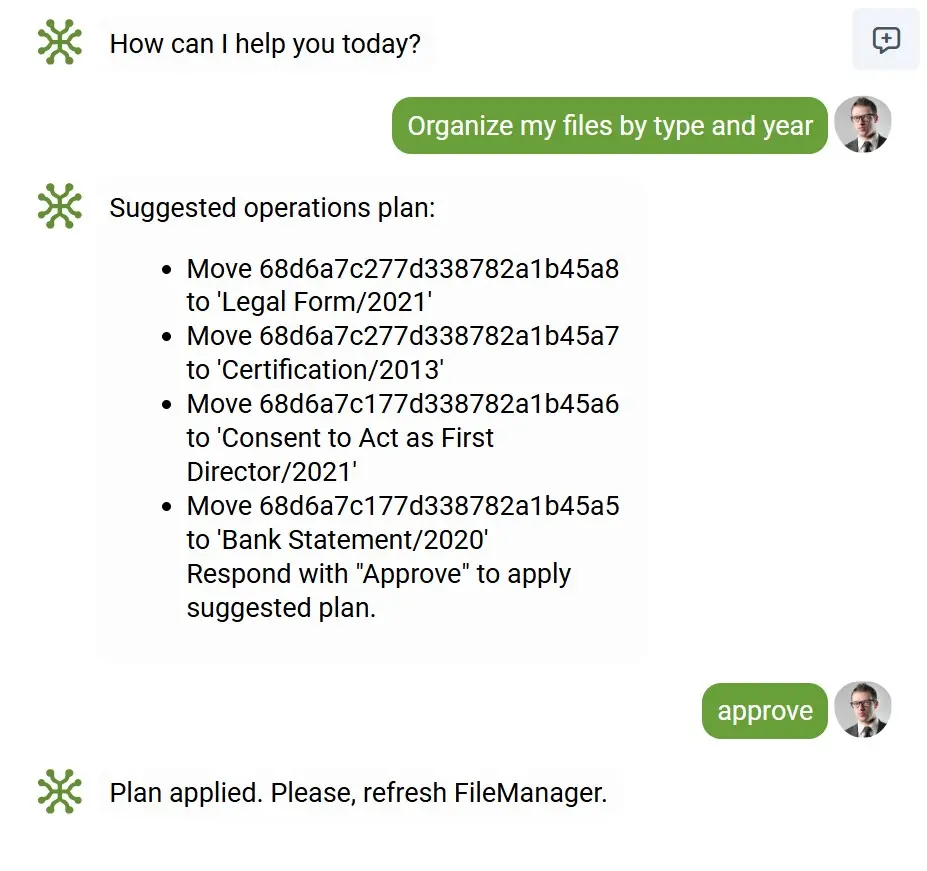Screen dimensions: 927x871
Task: Start a new chat with the plus-bubble icon
Action: [886, 40]
